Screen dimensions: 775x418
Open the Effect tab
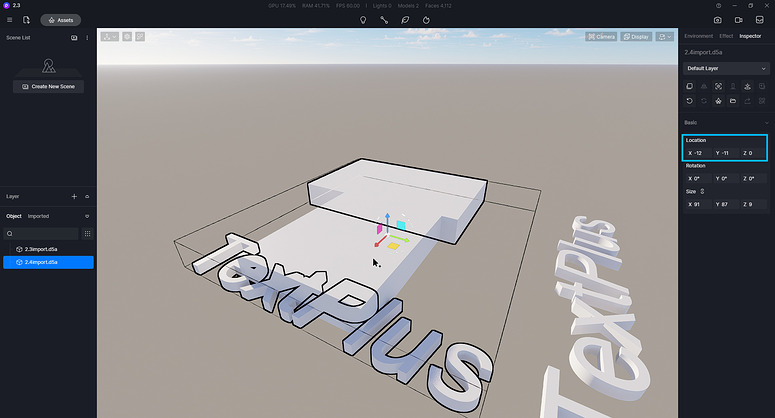[726, 36]
